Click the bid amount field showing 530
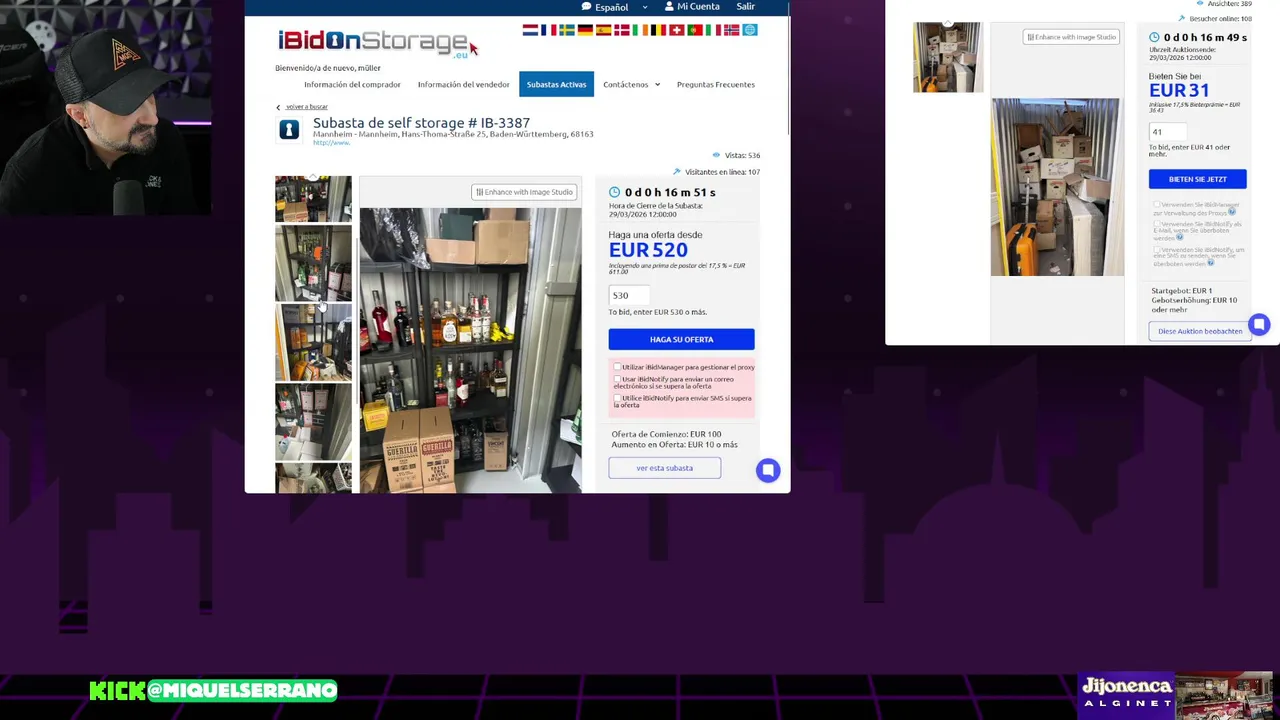The height and width of the screenshot is (720, 1280). (x=629, y=295)
